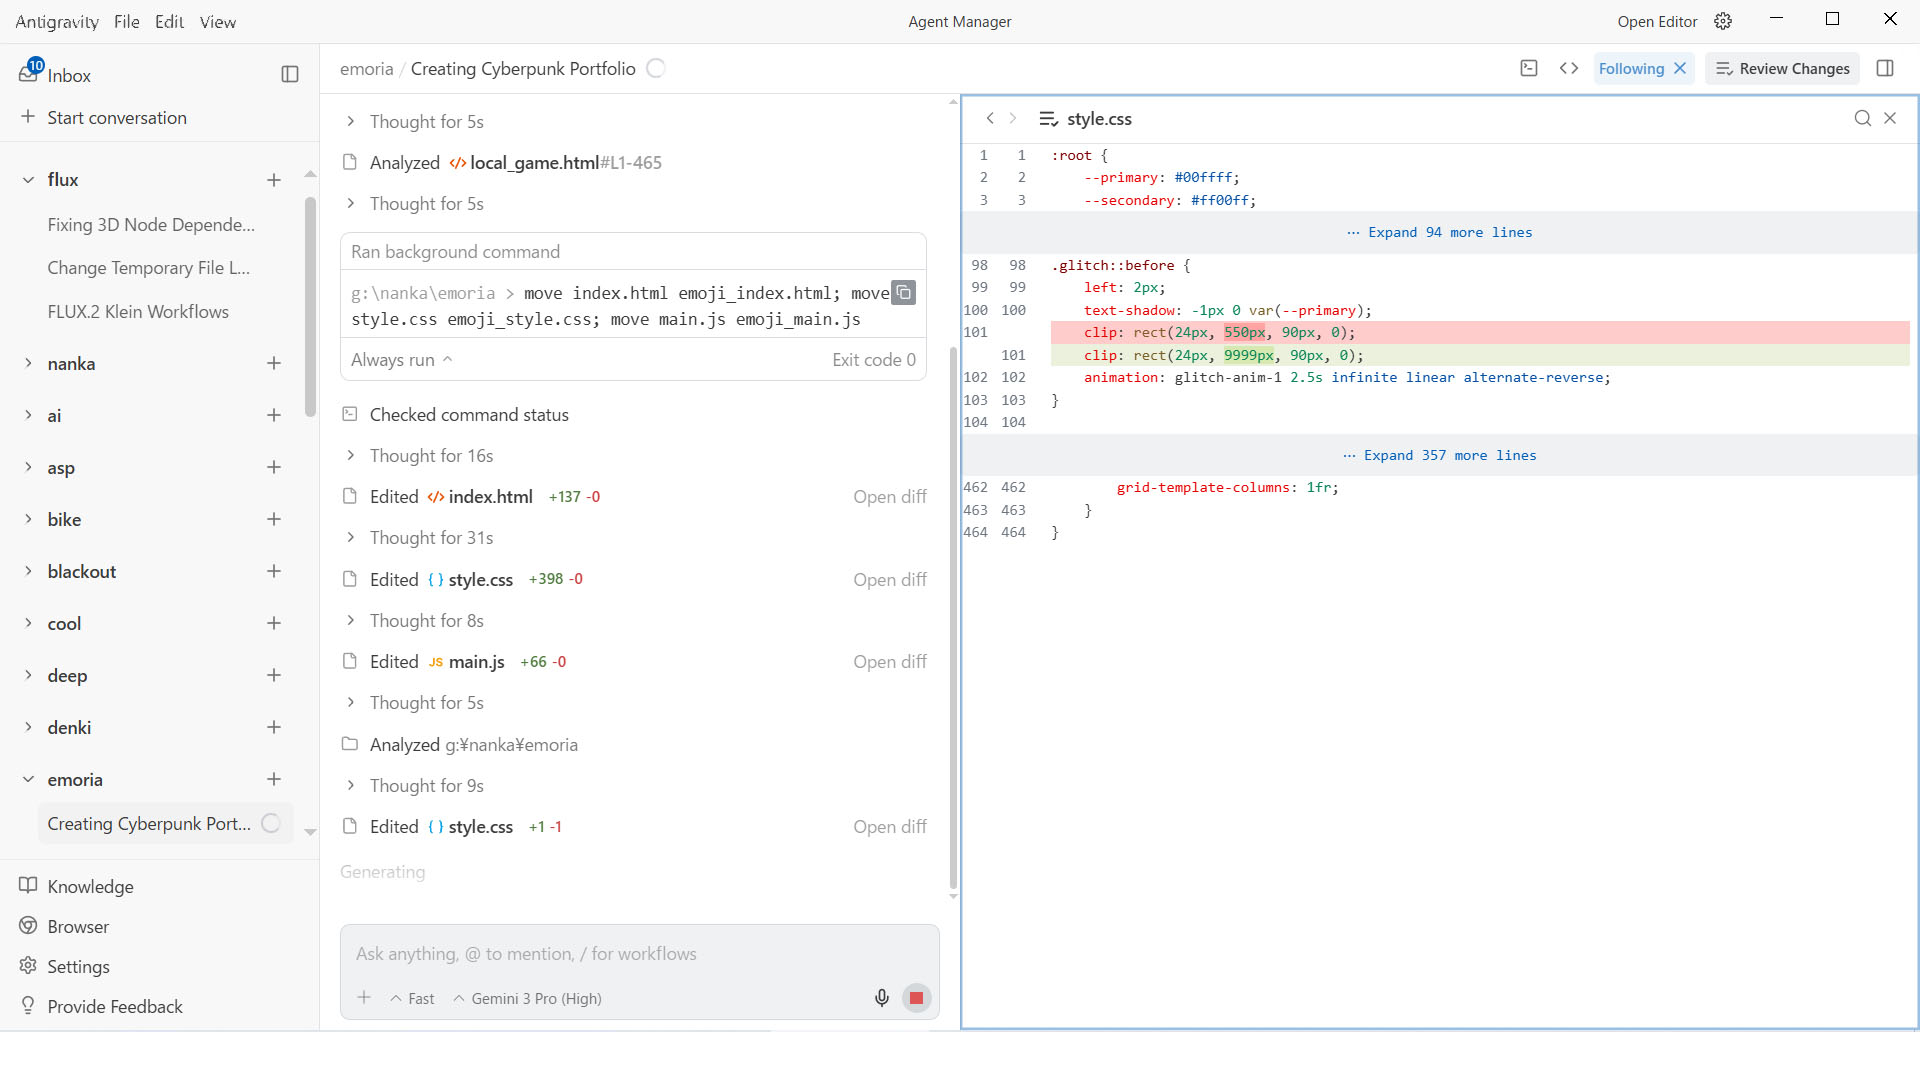
Task: Toggle the split editor layout icon top right
Action: pos(1886,68)
